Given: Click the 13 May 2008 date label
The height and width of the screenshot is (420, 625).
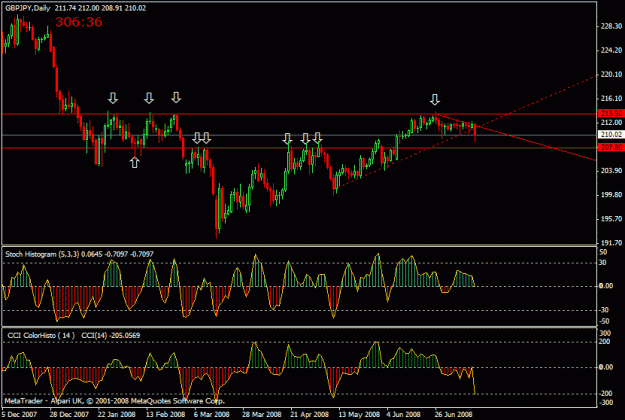Looking at the screenshot, I should [359, 414].
